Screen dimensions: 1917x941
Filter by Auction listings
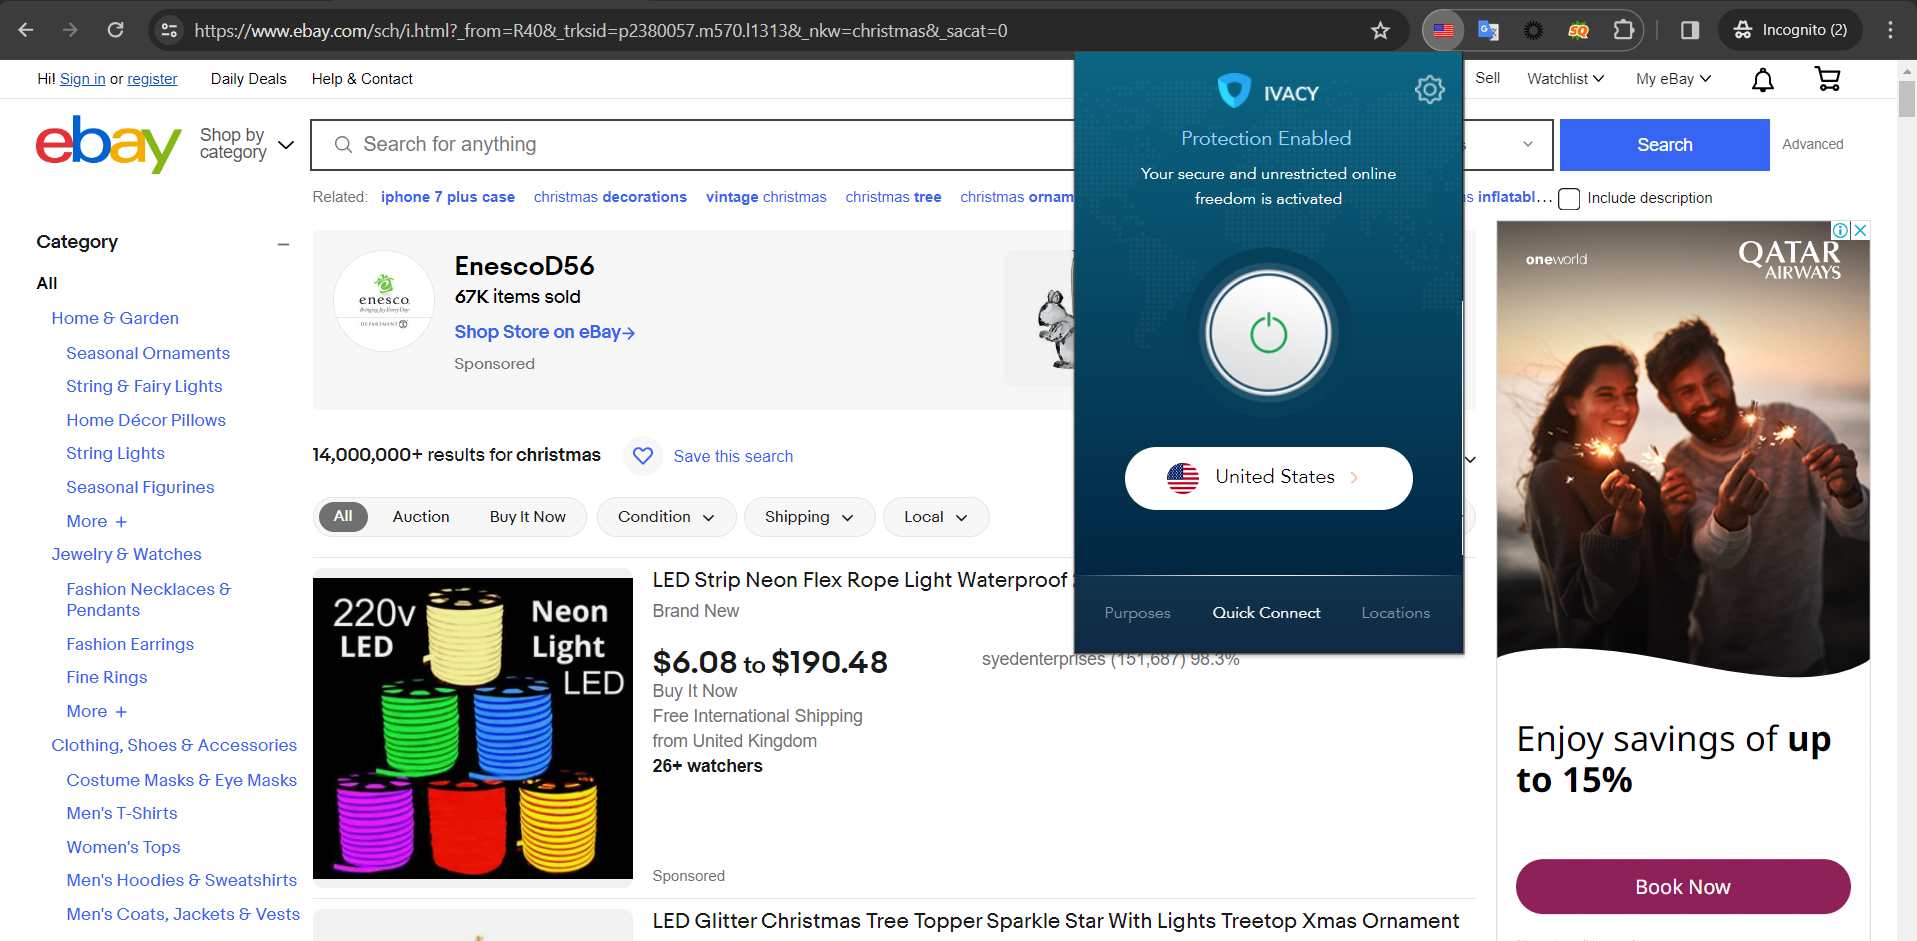click(x=421, y=516)
